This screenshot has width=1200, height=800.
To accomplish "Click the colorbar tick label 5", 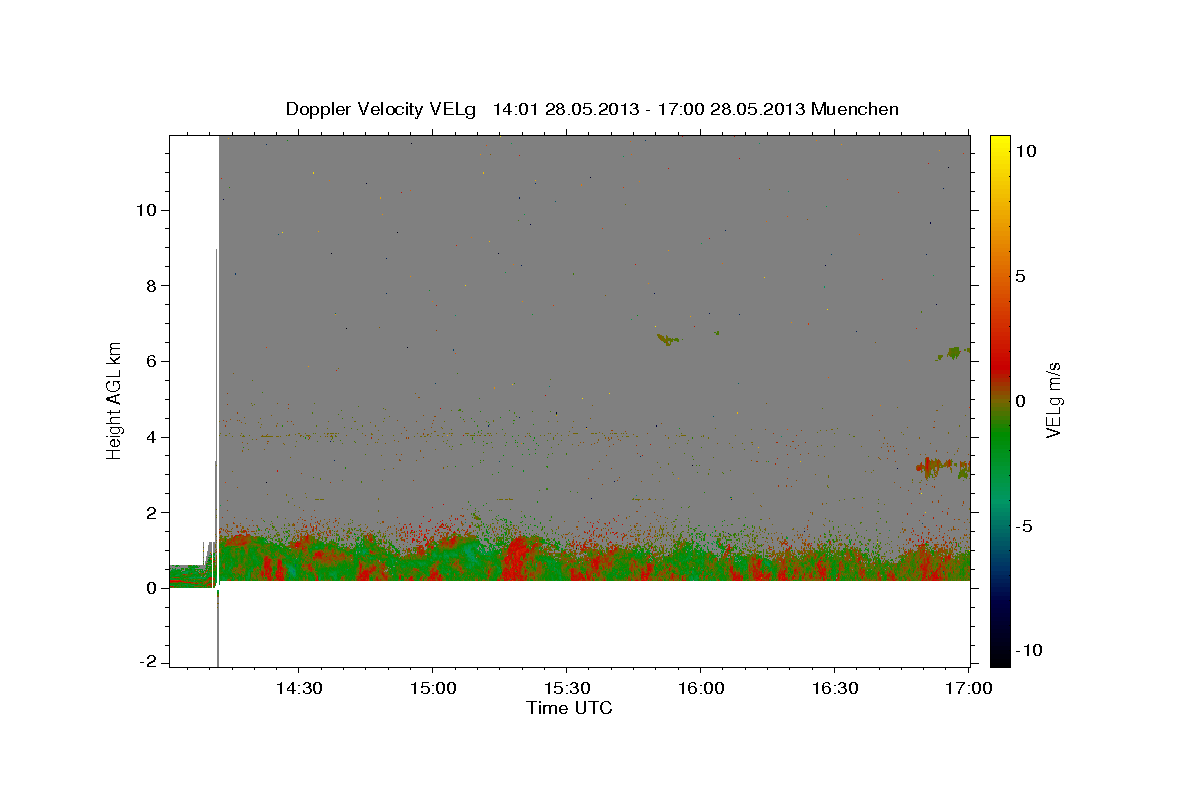I will (x=1021, y=276).
